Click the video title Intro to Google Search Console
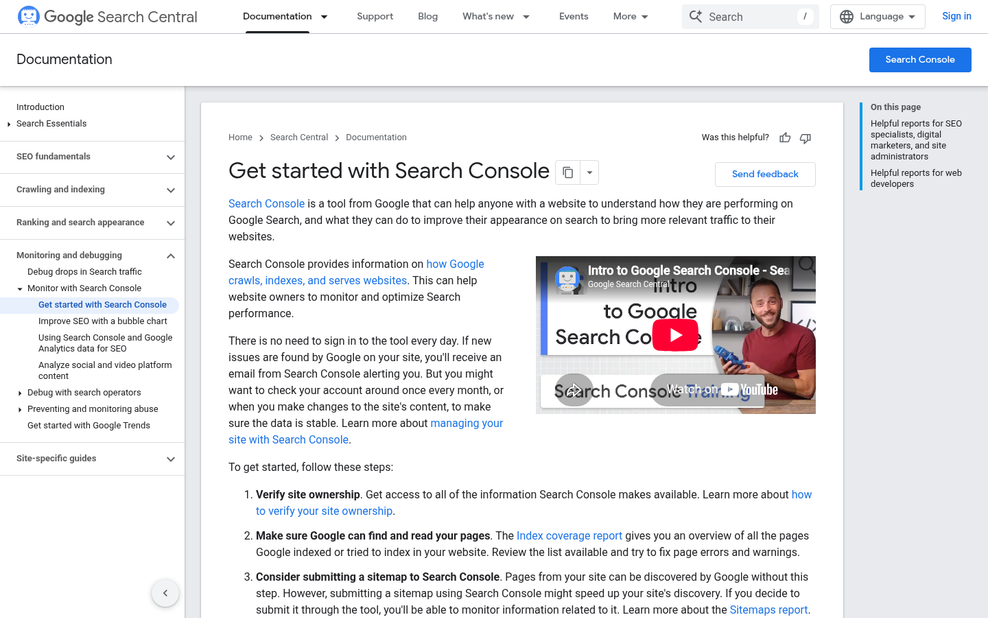 tap(688, 270)
